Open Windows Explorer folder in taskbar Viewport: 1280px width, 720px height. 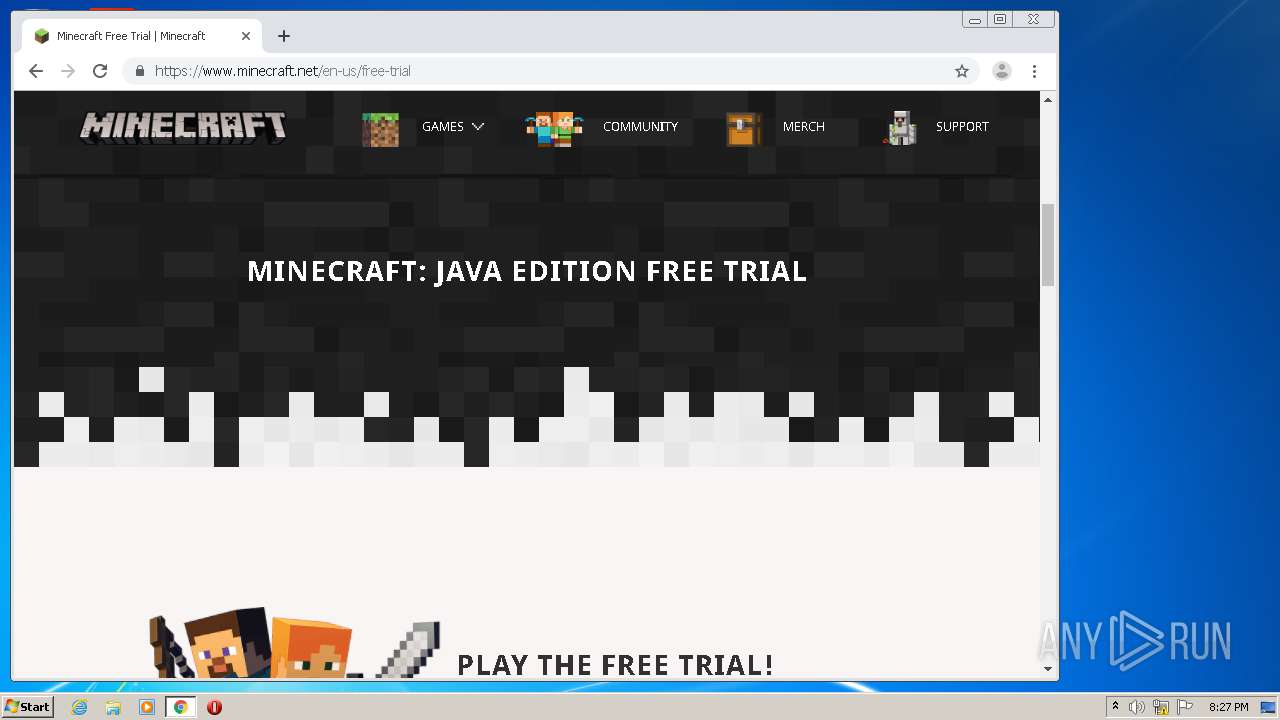113,707
